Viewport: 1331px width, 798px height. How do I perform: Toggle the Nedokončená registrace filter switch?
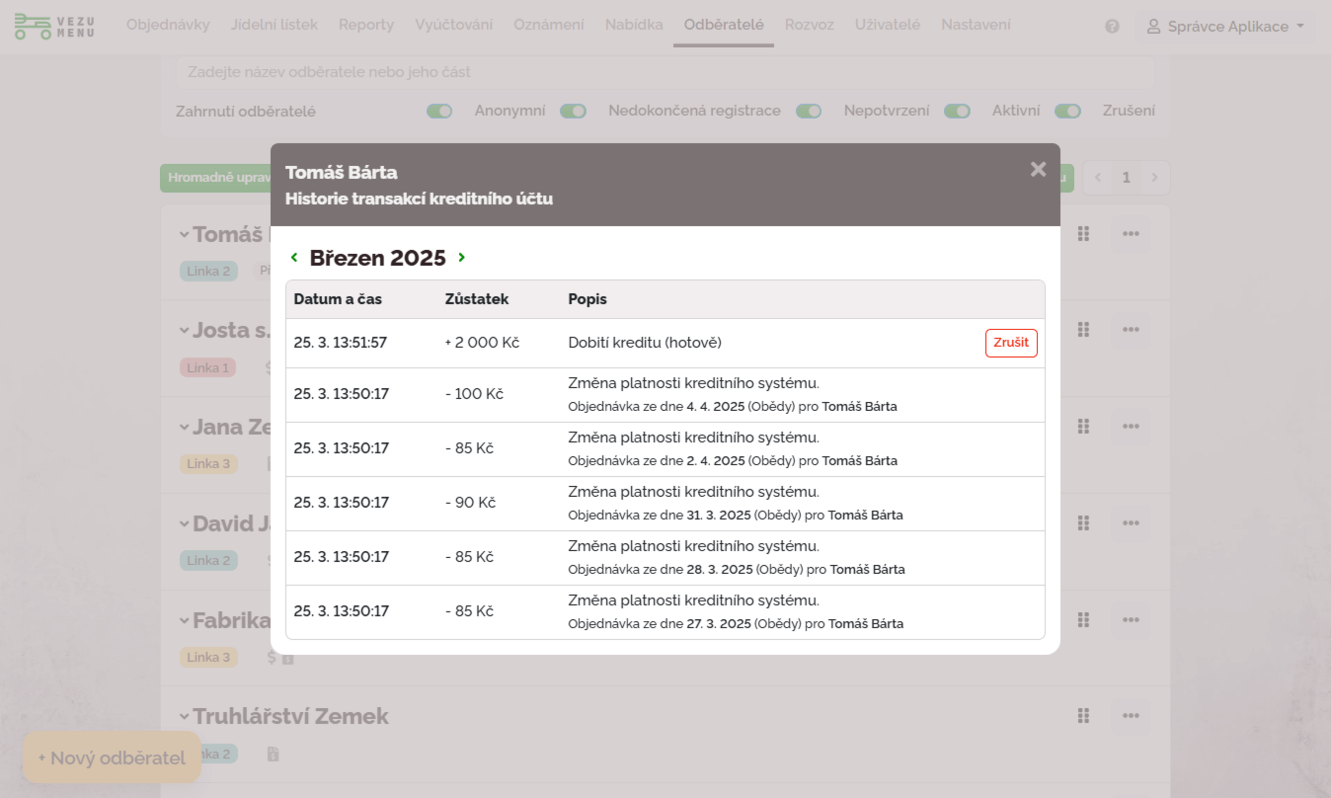tap(572, 111)
